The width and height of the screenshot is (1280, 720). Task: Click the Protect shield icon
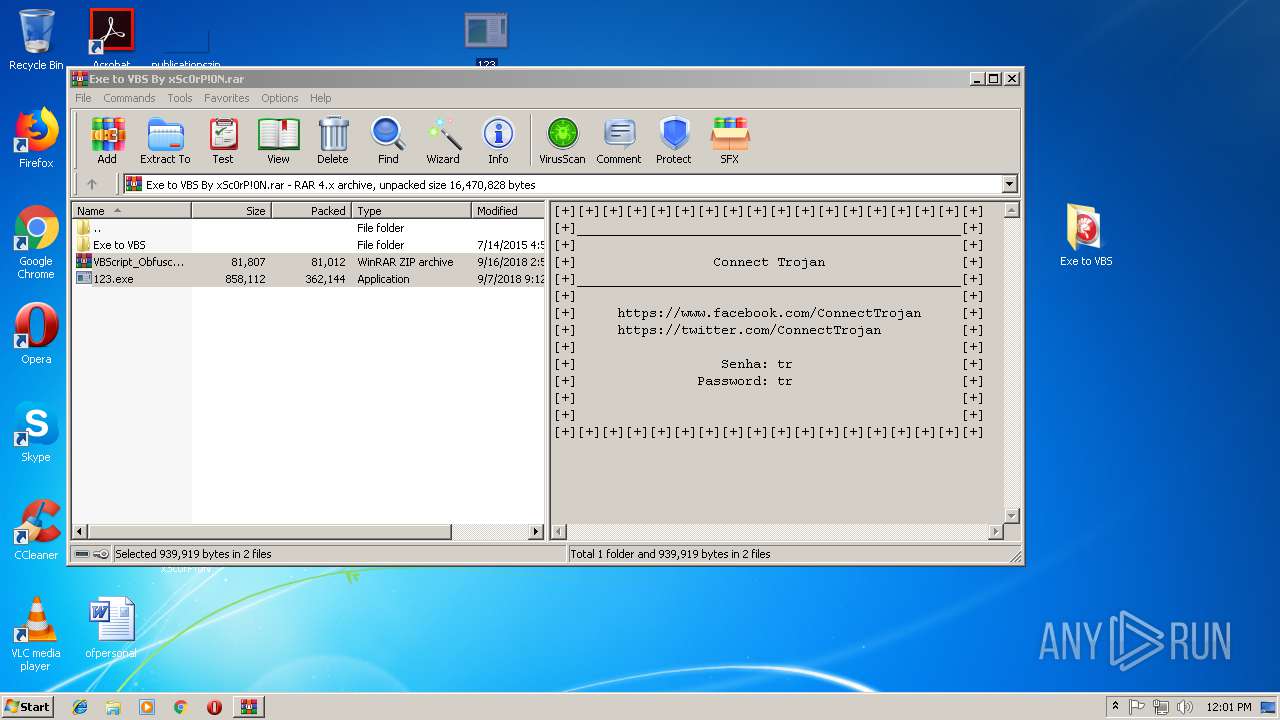point(674,140)
